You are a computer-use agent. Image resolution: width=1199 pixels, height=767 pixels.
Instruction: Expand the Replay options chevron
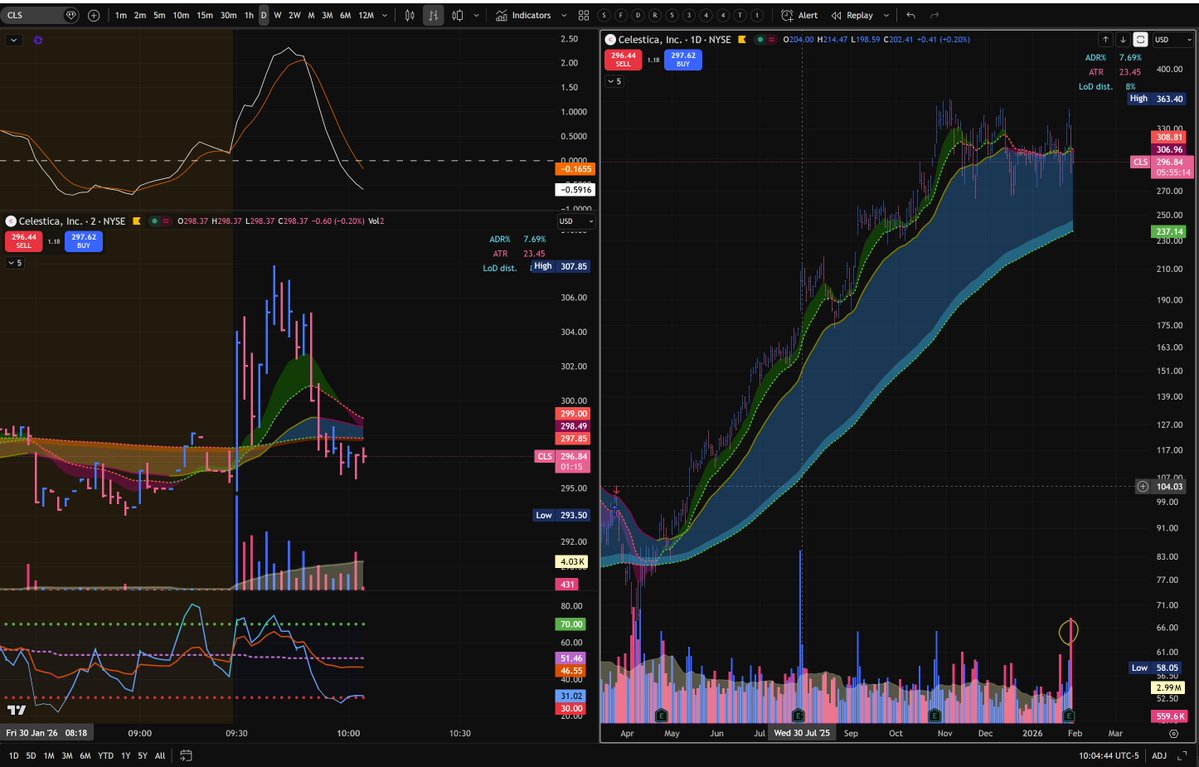[x=886, y=15]
